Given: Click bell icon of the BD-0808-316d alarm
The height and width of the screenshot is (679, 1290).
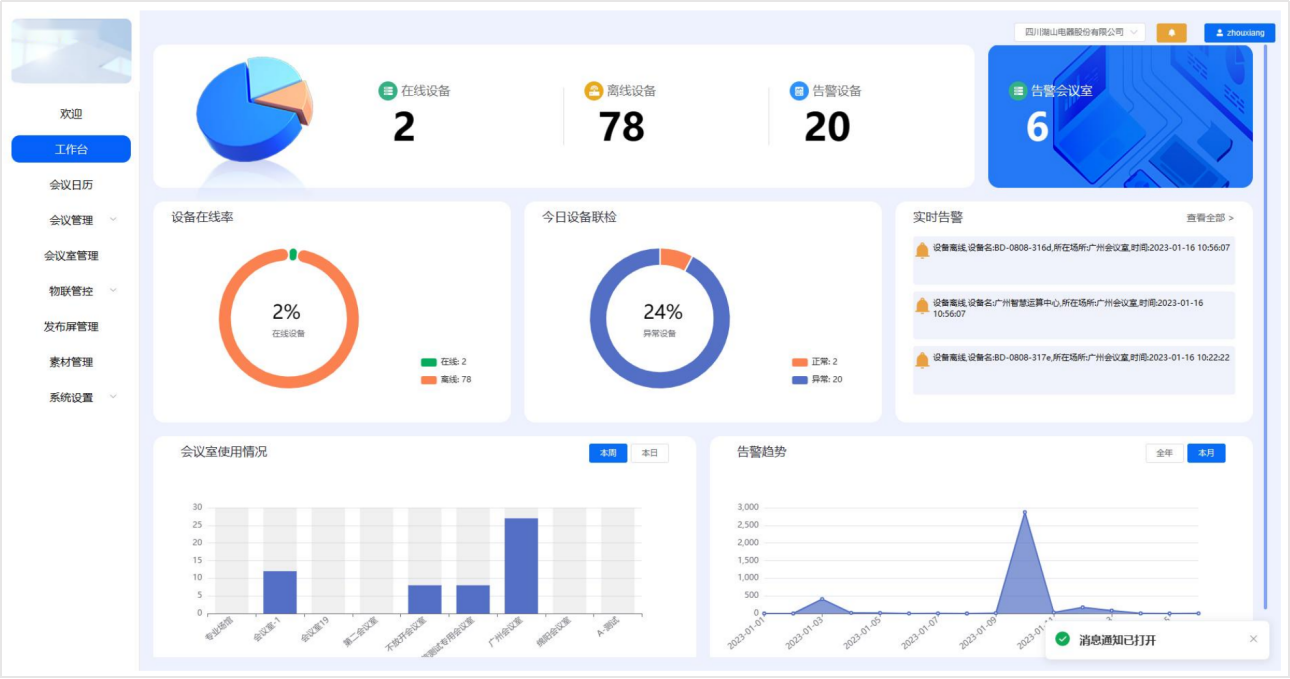Looking at the screenshot, I should (x=922, y=250).
